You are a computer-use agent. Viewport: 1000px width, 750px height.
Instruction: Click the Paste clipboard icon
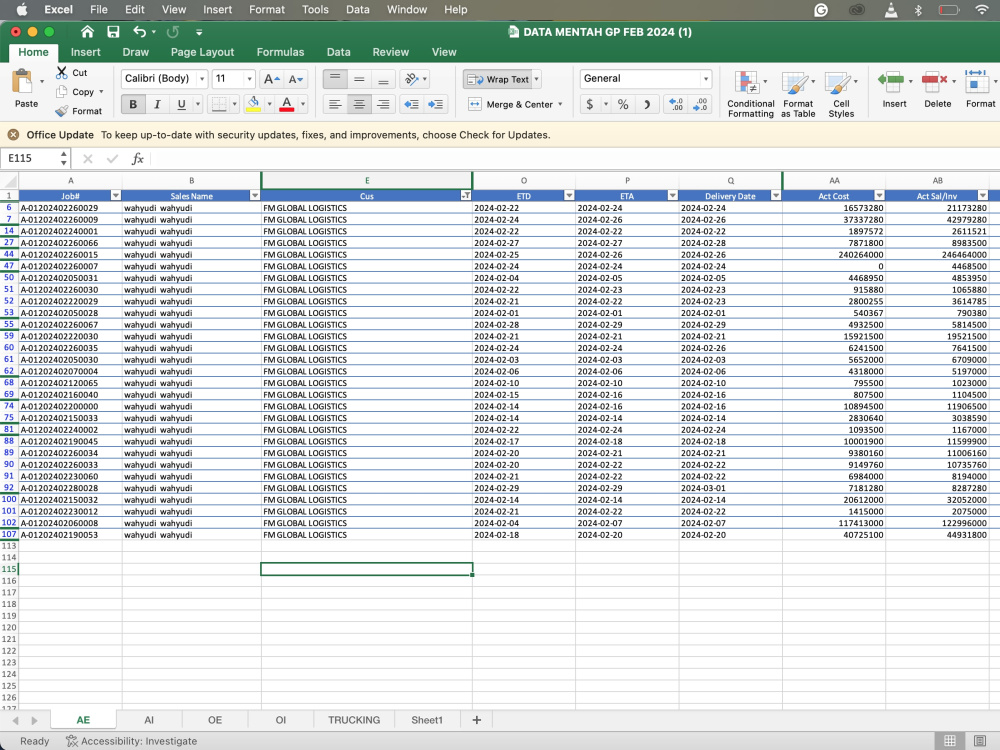click(23, 82)
